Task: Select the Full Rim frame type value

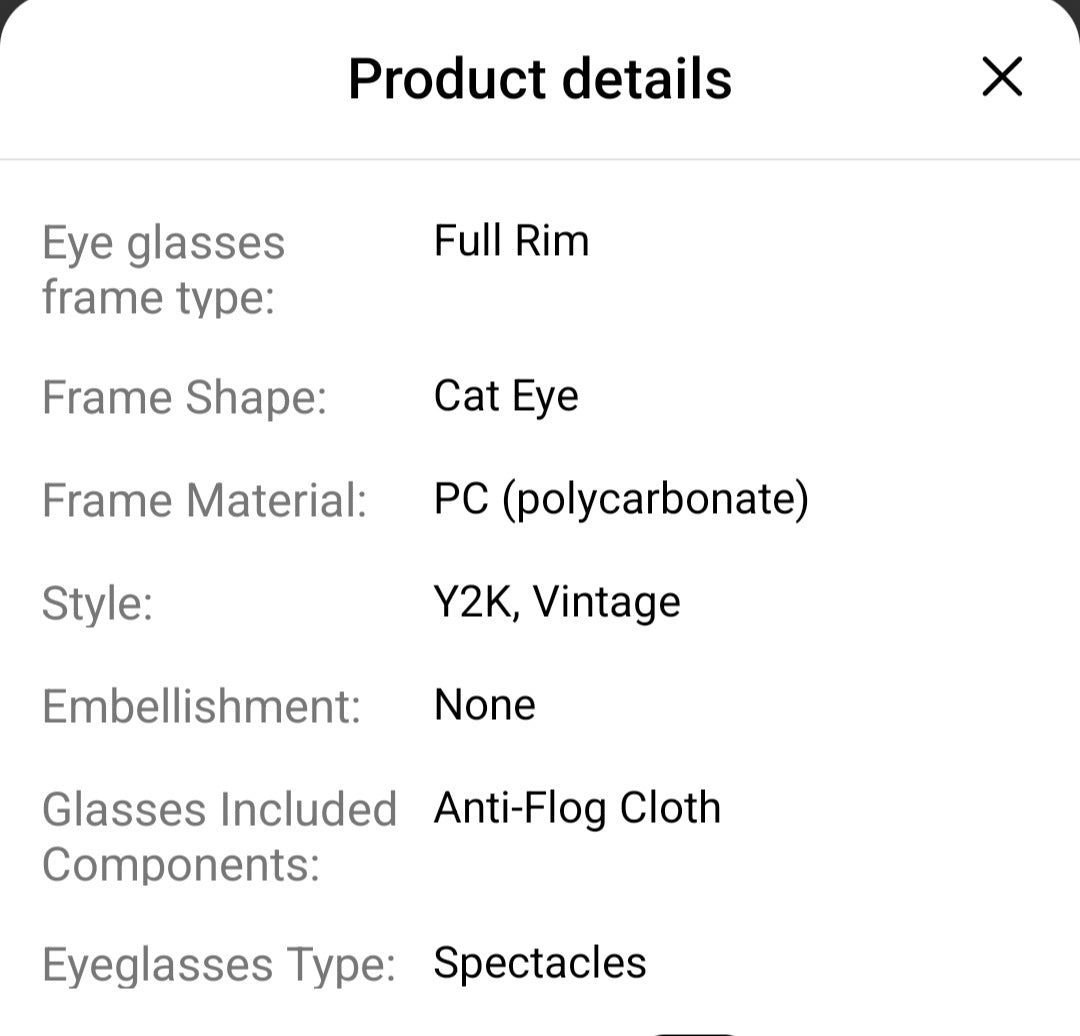Action: [x=509, y=240]
